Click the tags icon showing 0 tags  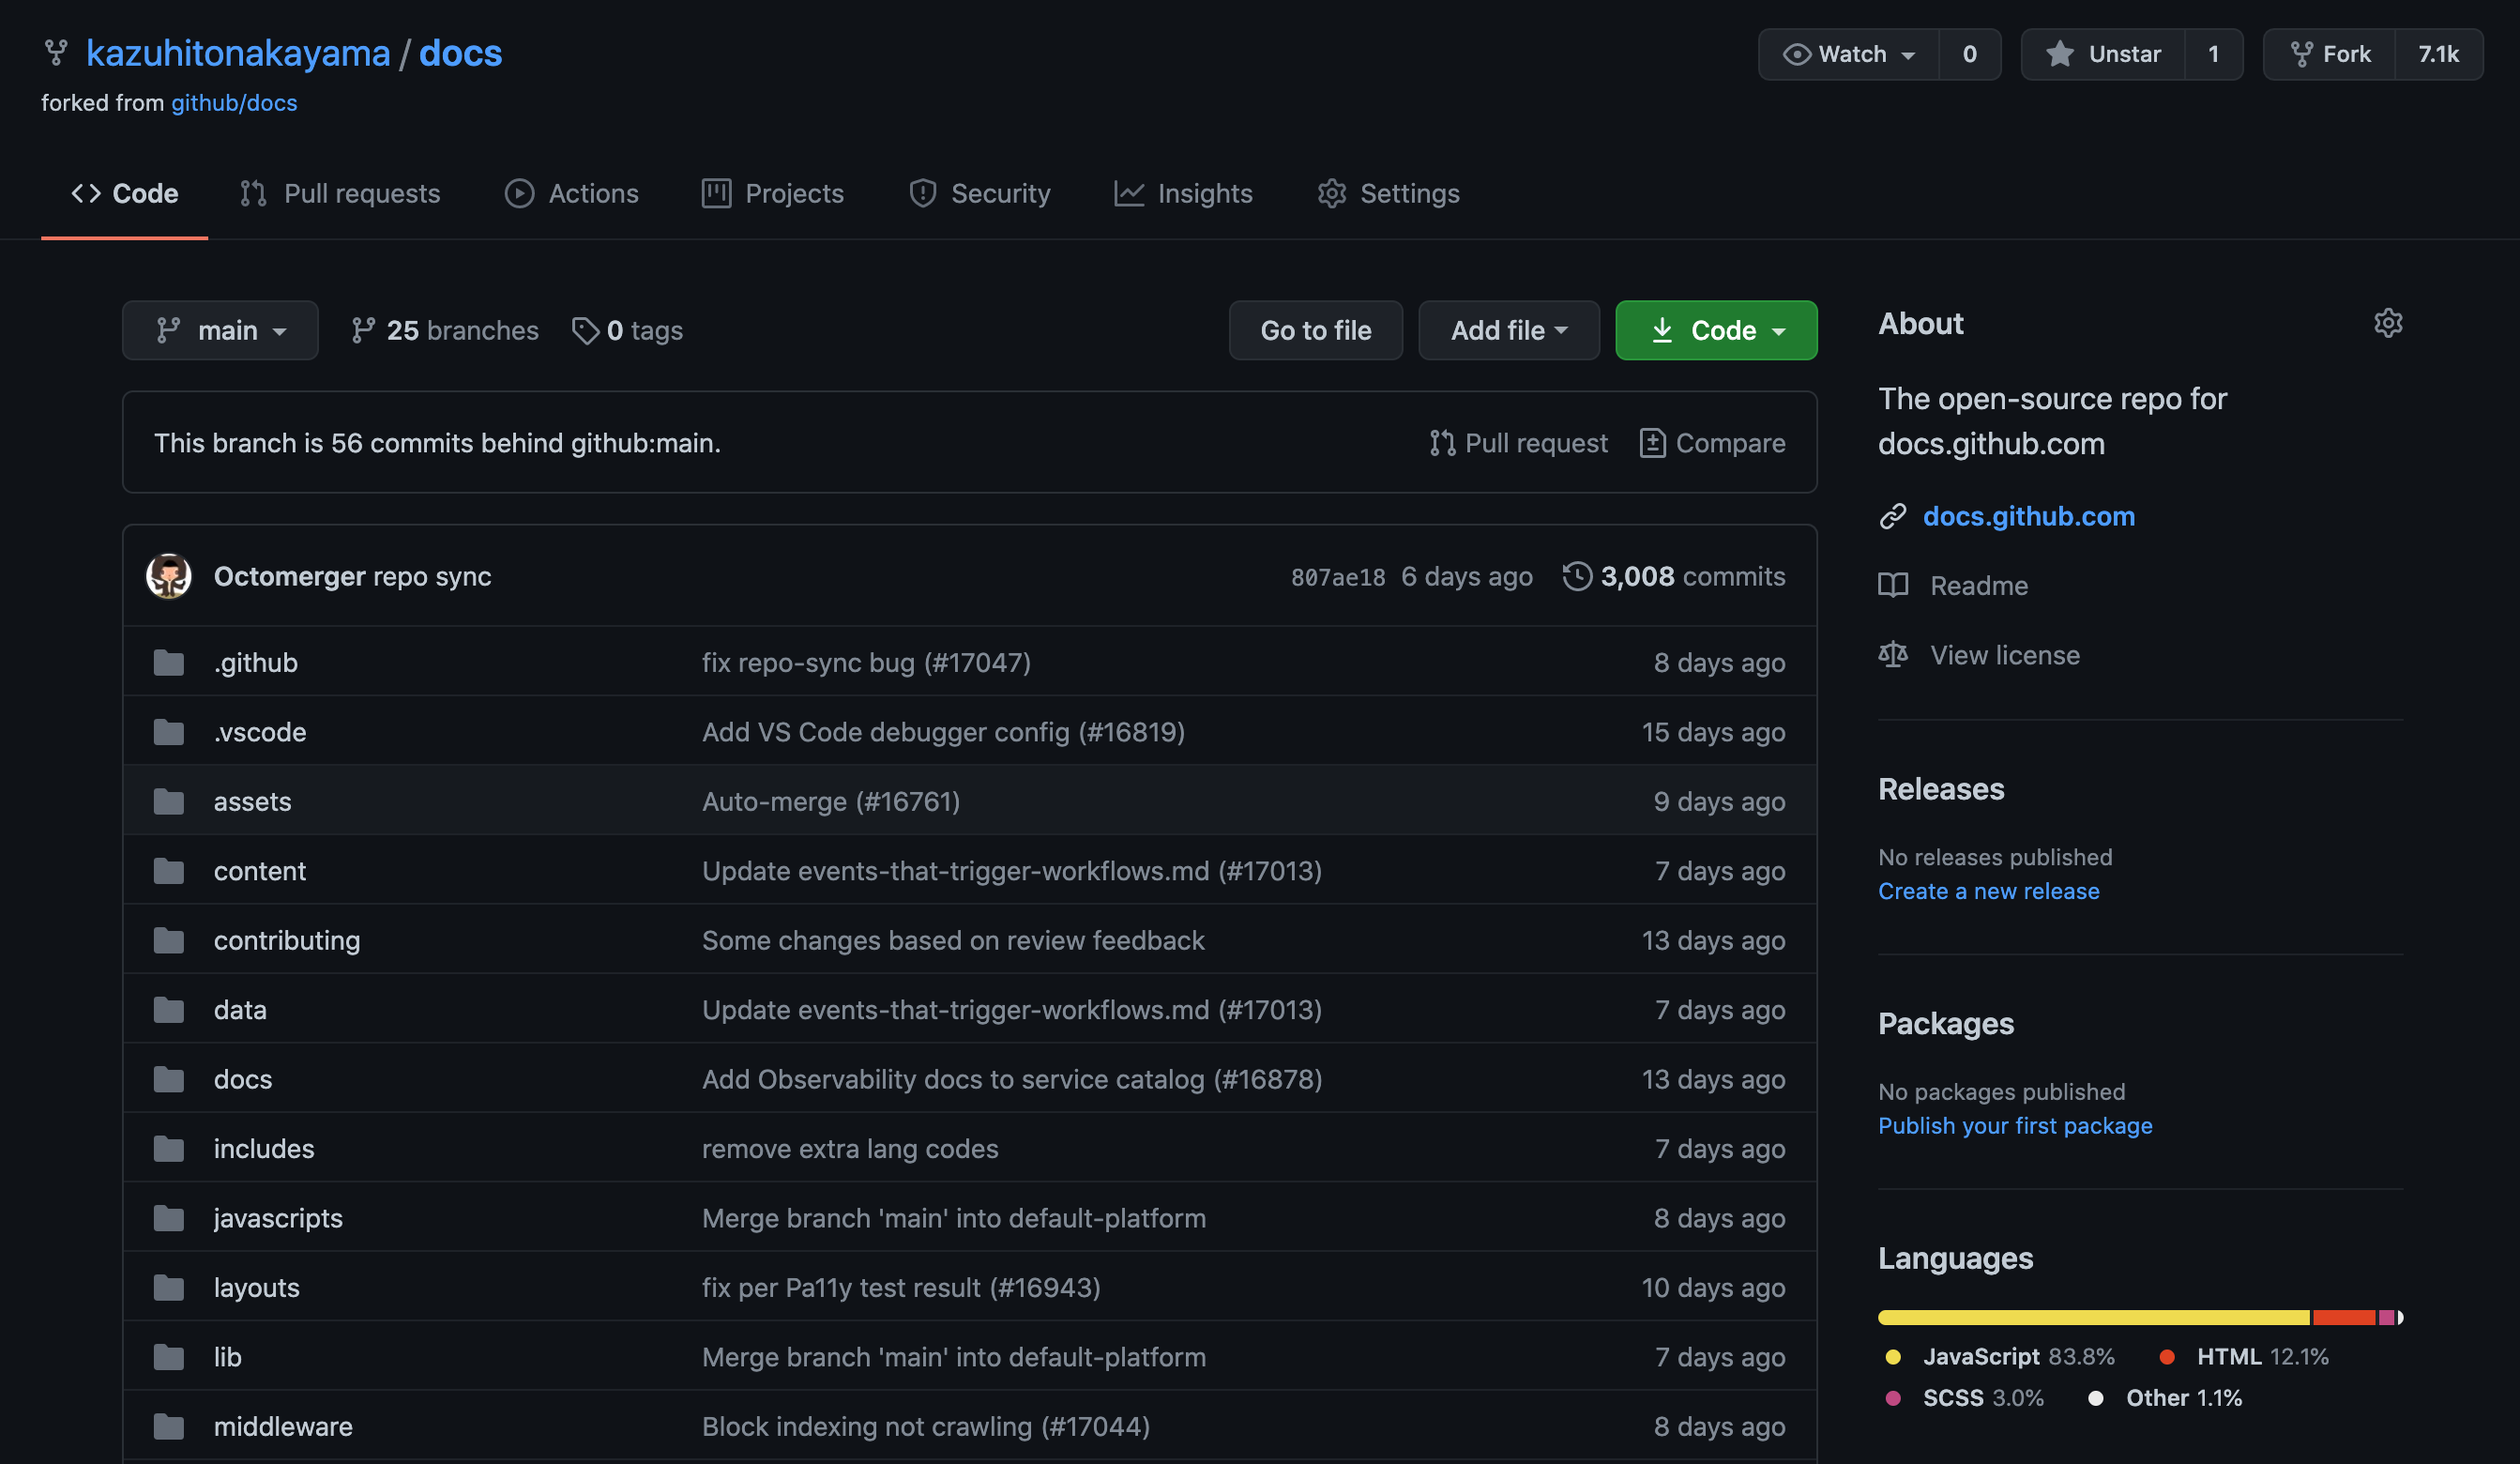click(x=585, y=330)
